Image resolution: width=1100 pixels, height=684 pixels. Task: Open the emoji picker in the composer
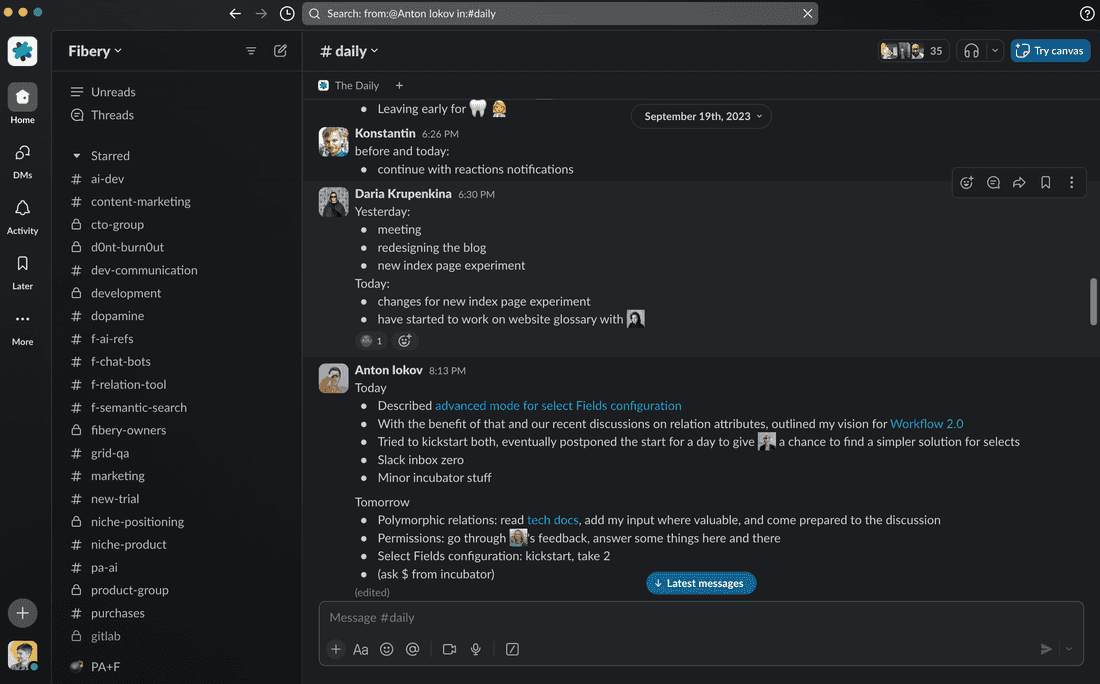pos(387,649)
